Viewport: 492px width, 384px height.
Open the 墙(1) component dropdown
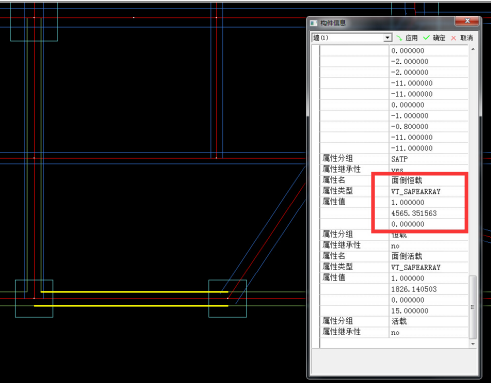tap(387, 38)
